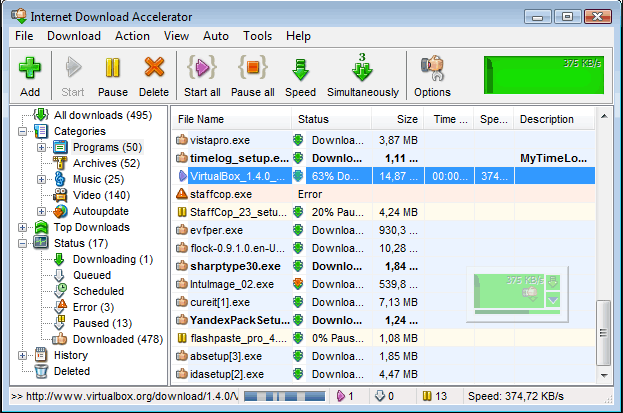Select the Deleted tree item
The height and width of the screenshot is (413, 623).
pyautogui.click(x=72, y=371)
